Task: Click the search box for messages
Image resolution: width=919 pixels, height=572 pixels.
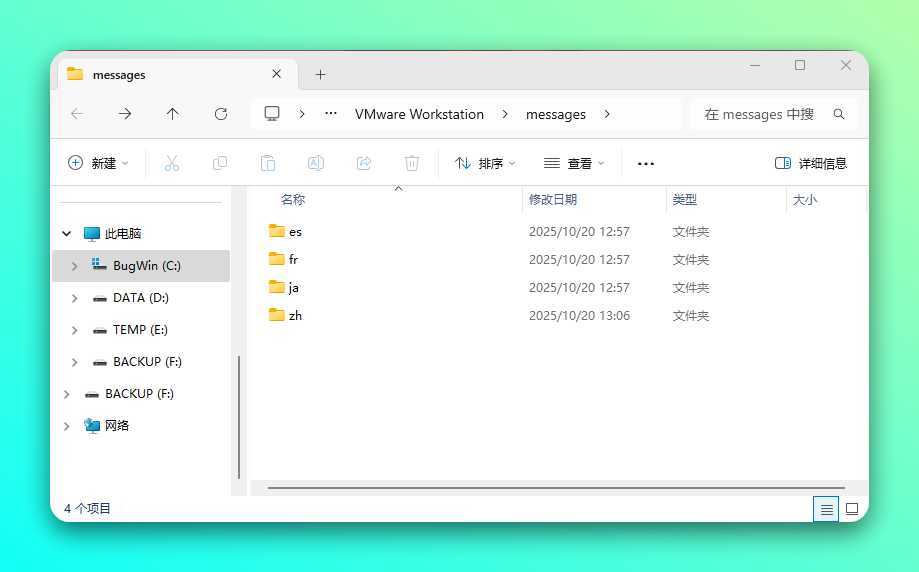Action: coord(765,114)
